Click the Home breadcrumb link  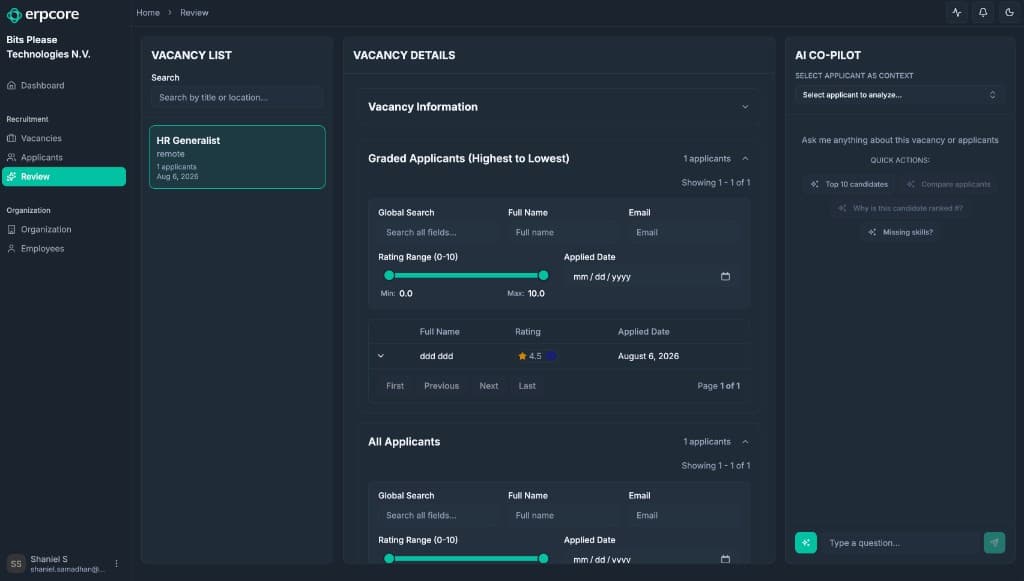point(148,12)
